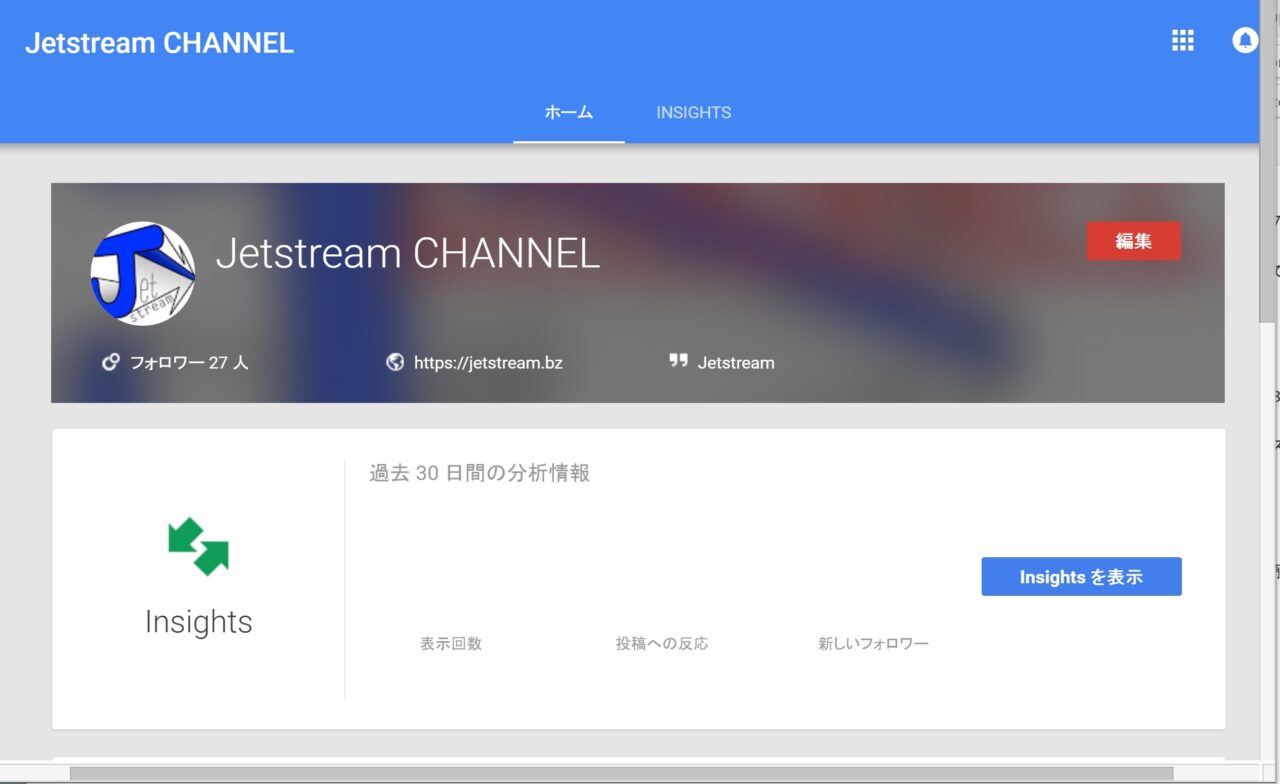
Task: Open the notifications bell
Action: 1244,41
